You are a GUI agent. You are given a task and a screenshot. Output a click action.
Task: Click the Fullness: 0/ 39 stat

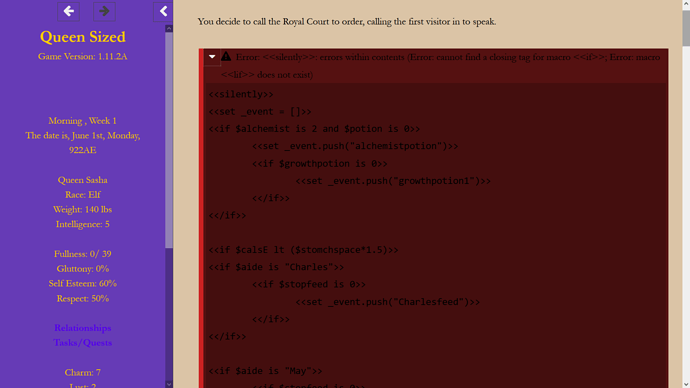(x=83, y=254)
